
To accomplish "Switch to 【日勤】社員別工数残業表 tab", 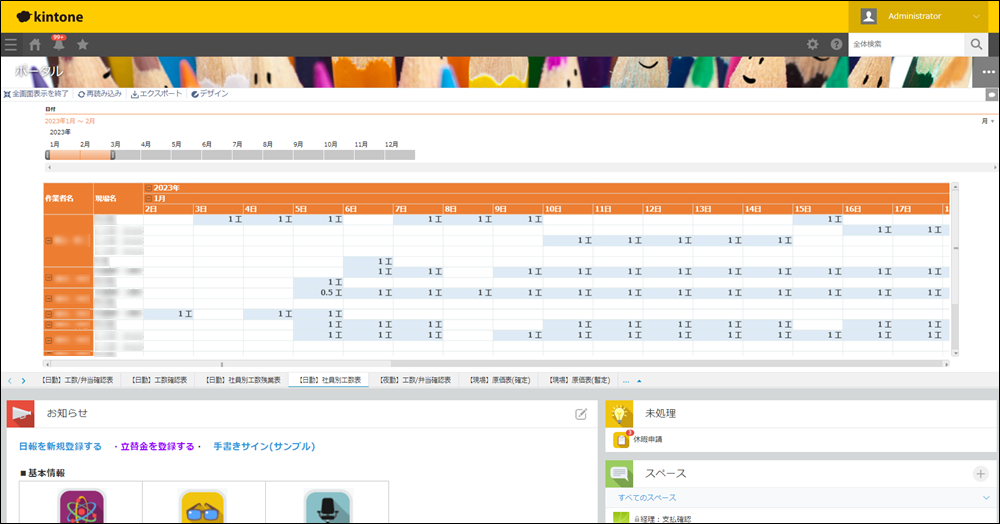I will (243, 381).
